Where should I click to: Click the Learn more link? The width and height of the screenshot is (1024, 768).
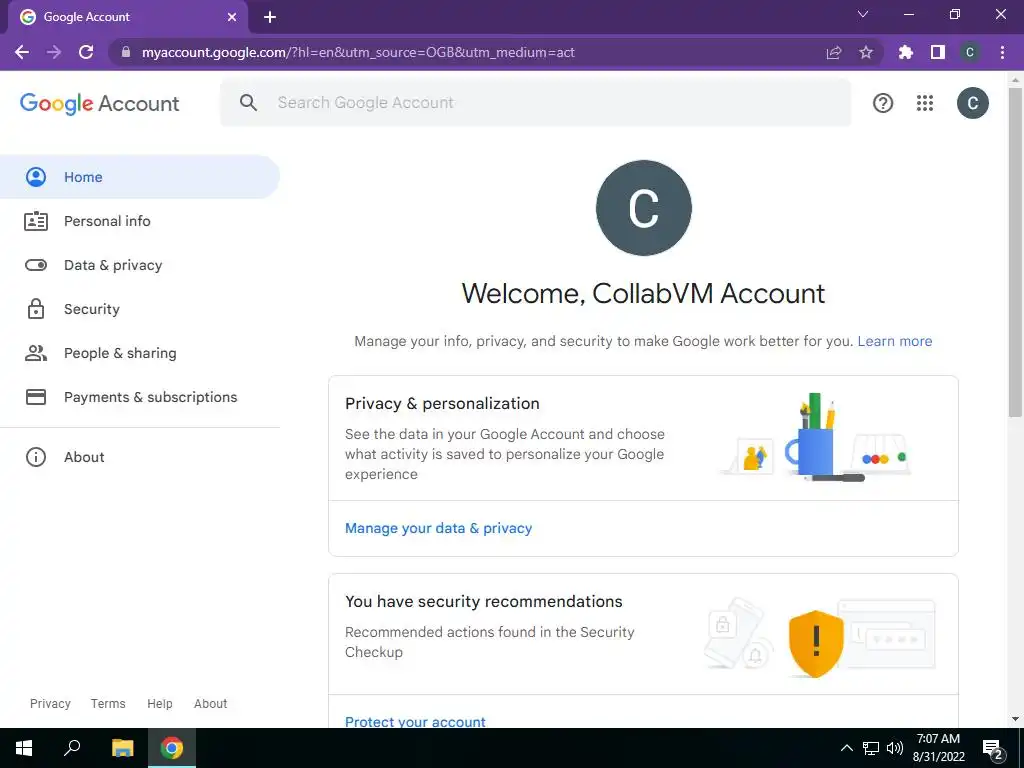tap(895, 341)
